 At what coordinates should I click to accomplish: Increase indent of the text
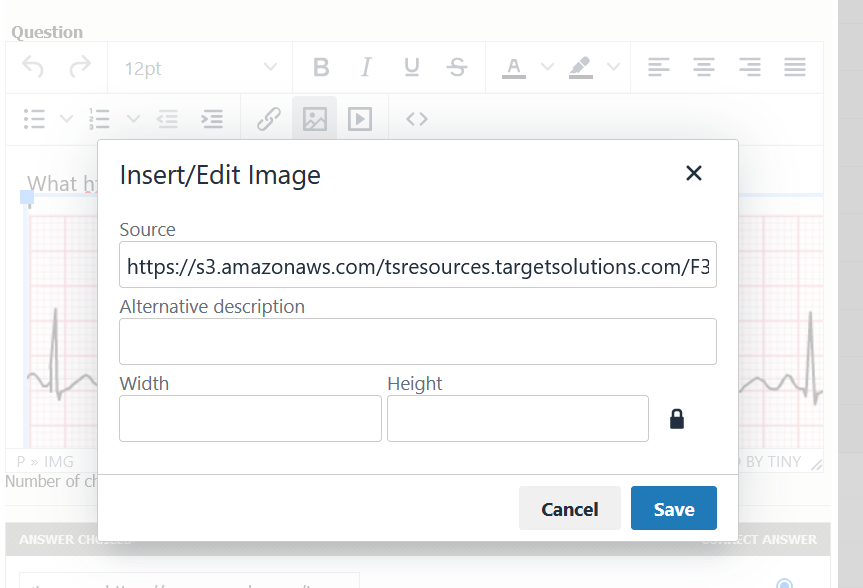click(x=212, y=118)
